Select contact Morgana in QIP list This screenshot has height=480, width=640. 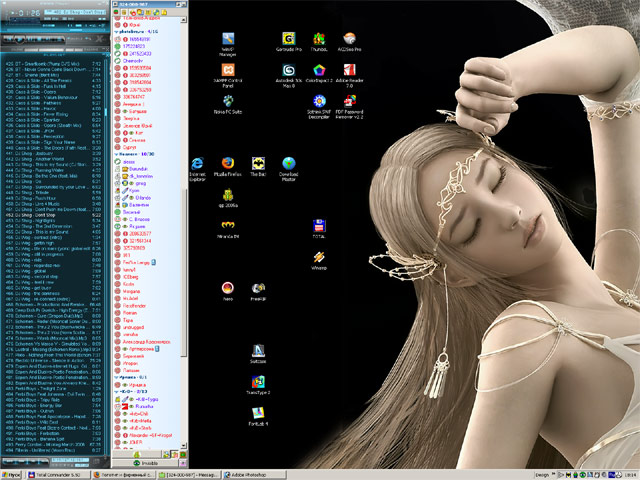pyautogui.click(x=131, y=291)
